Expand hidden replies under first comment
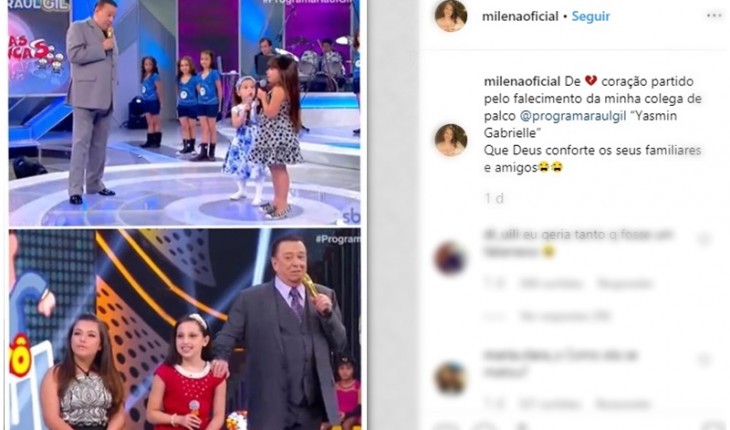 (x=564, y=316)
